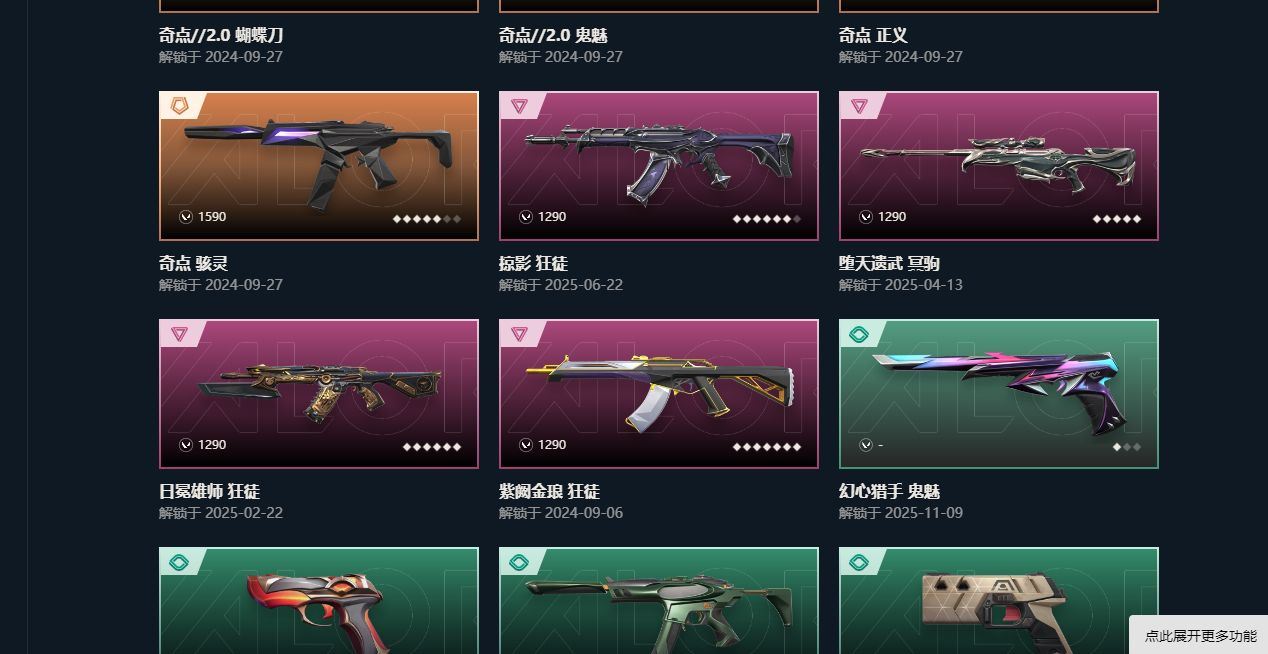The height and width of the screenshot is (654, 1268).
Task: Click the green tier badge on the red pistol card
Action: pyautogui.click(x=179, y=563)
